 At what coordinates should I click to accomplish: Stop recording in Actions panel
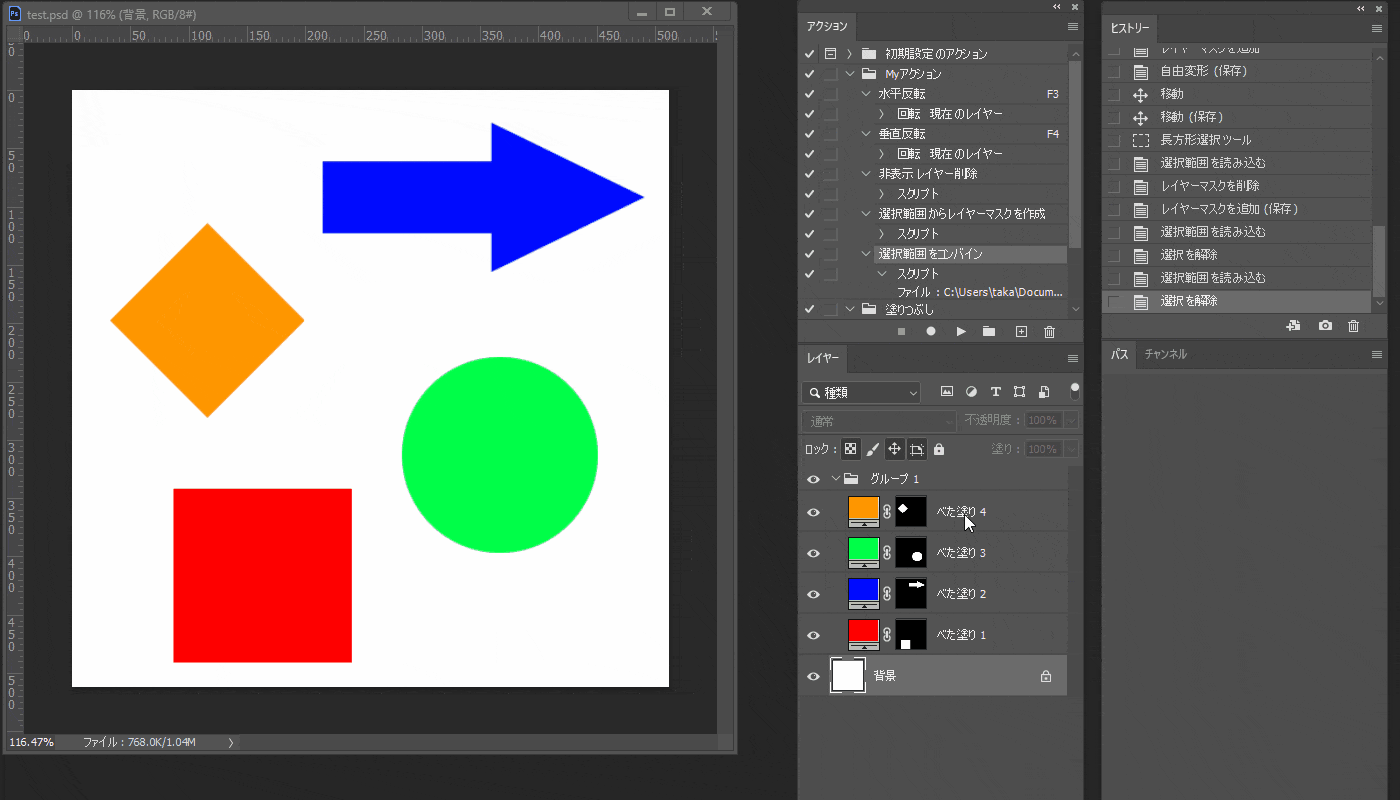tap(901, 331)
